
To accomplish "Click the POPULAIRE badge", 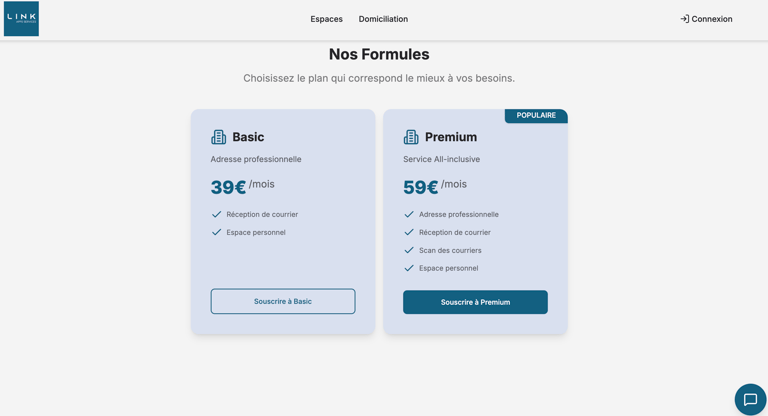I will point(536,116).
